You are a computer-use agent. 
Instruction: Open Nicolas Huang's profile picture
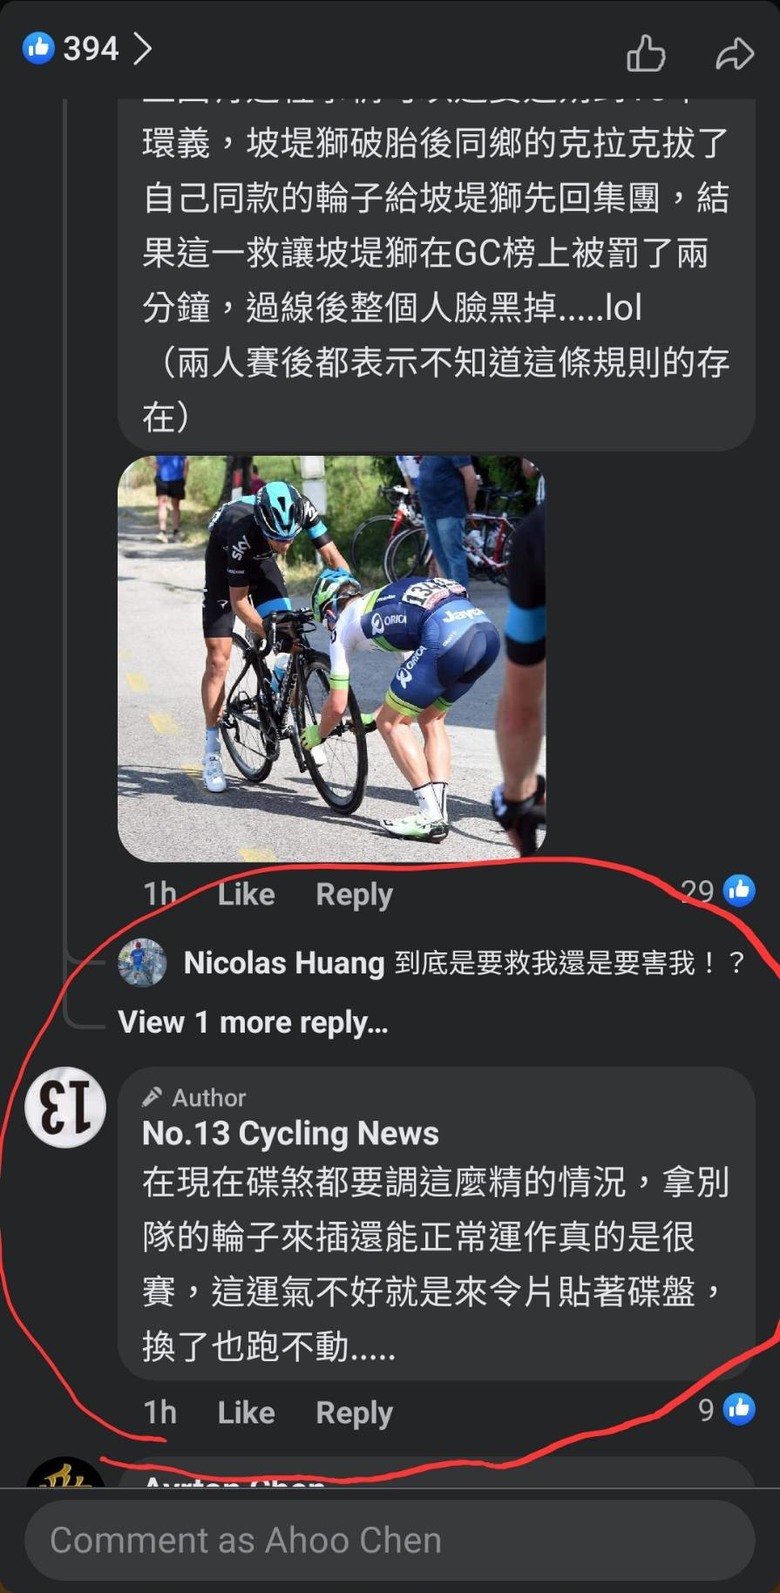[x=142, y=963]
